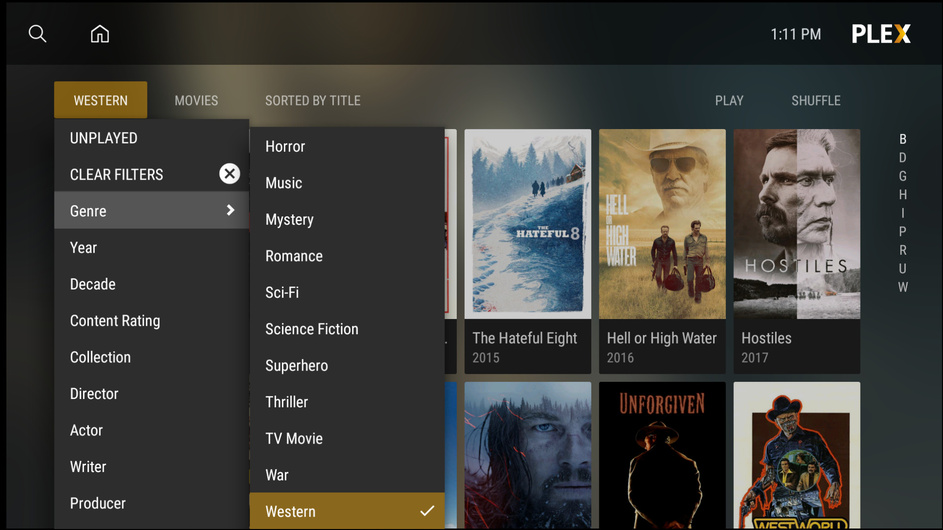Choose Horror genre
Viewport: 943px width, 530px height.
(x=347, y=146)
